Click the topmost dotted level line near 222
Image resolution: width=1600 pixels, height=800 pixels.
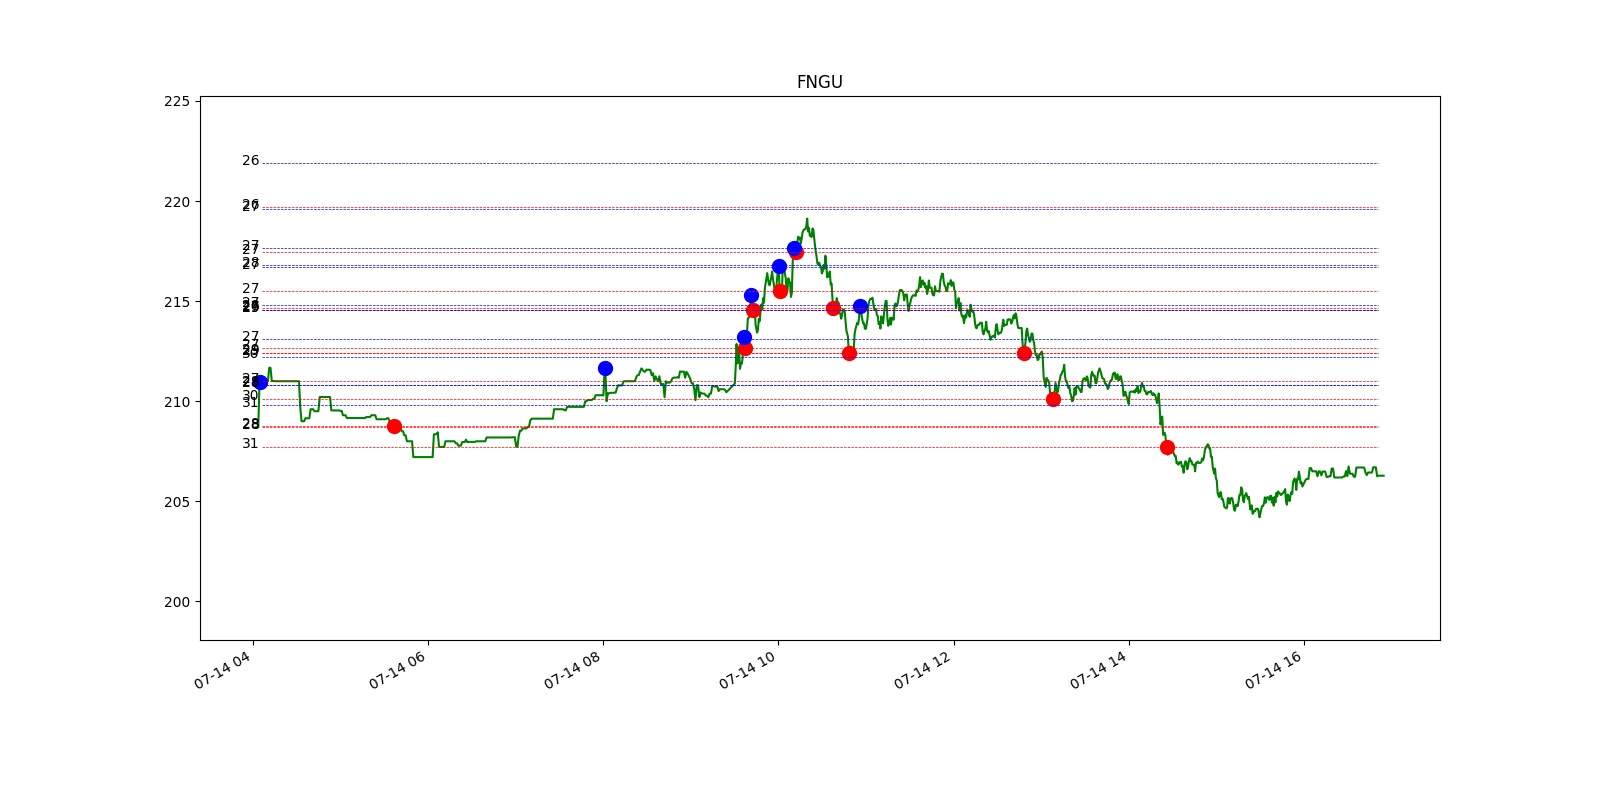pyautogui.click(x=820, y=163)
